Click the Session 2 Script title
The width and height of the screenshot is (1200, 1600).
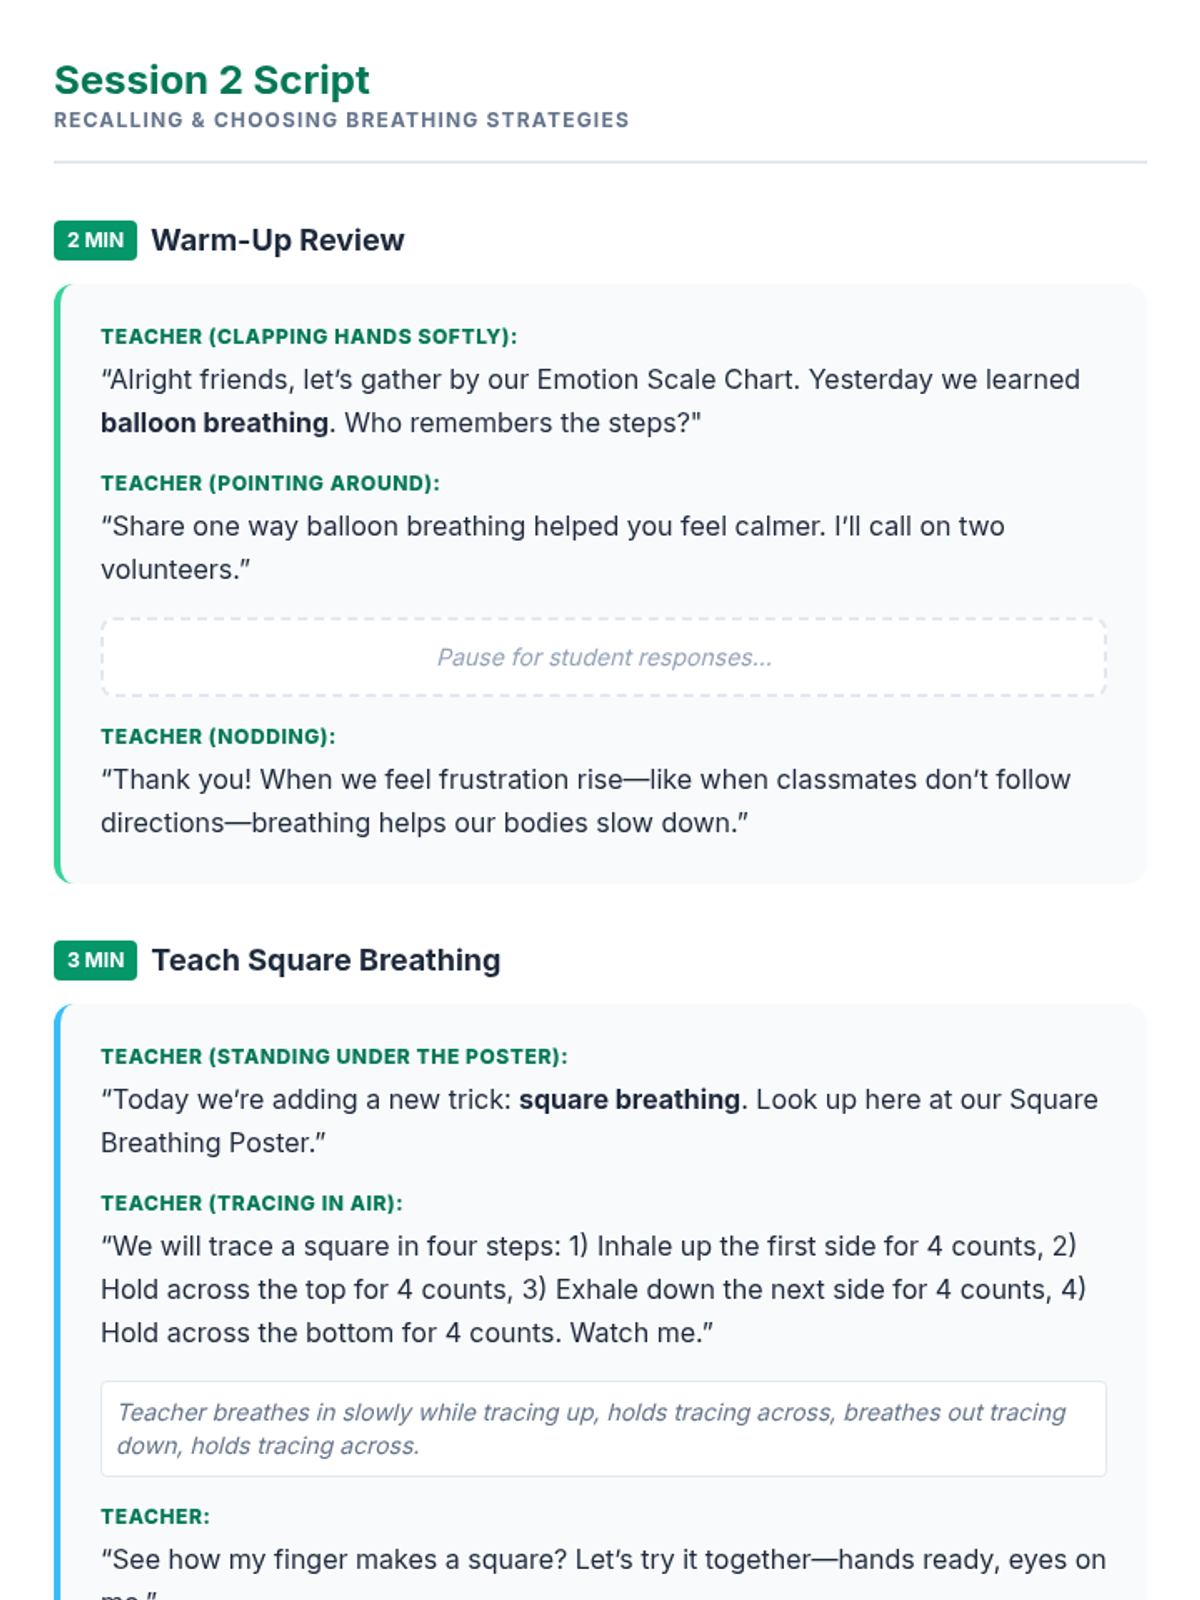[x=212, y=80]
